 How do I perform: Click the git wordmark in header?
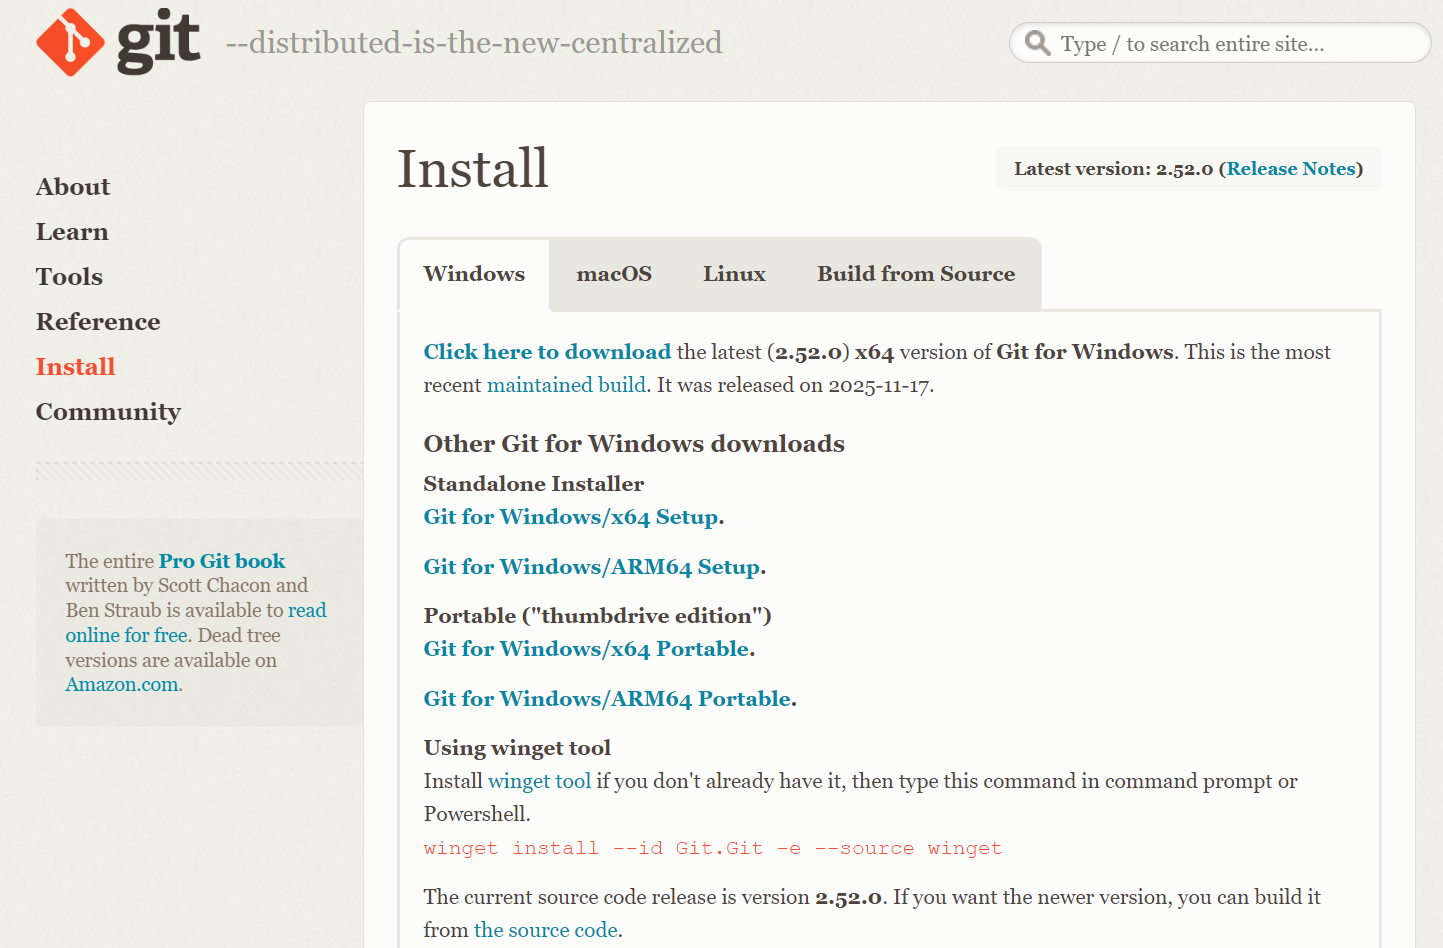click(x=158, y=43)
